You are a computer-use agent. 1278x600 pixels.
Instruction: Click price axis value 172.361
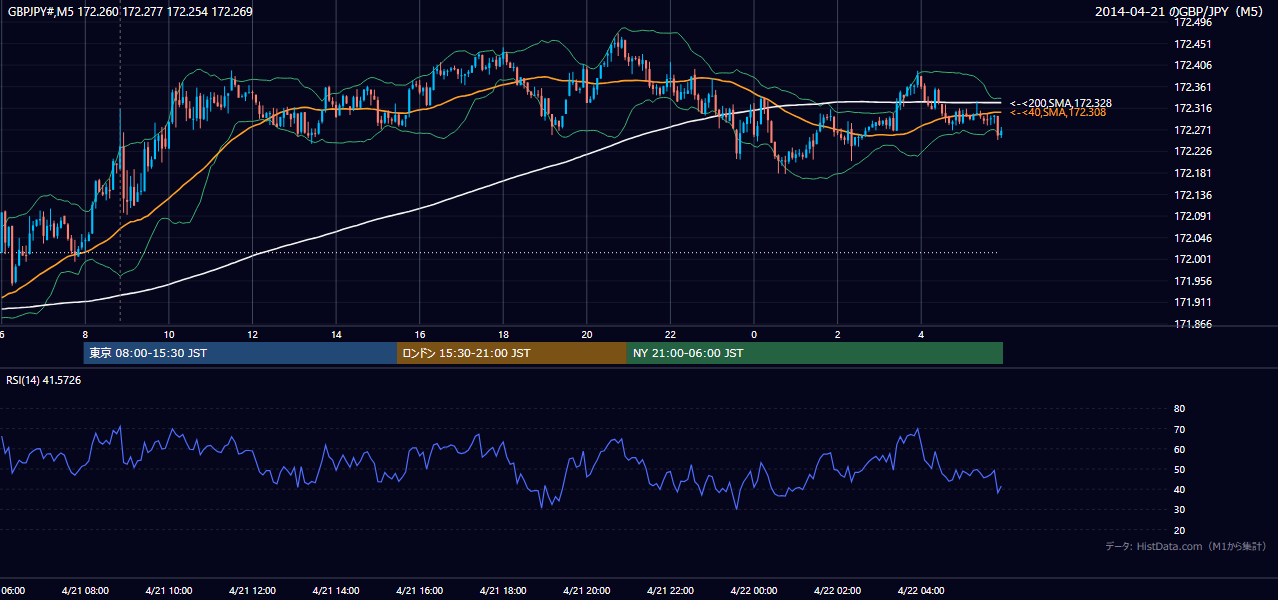click(x=1194, y=87)
